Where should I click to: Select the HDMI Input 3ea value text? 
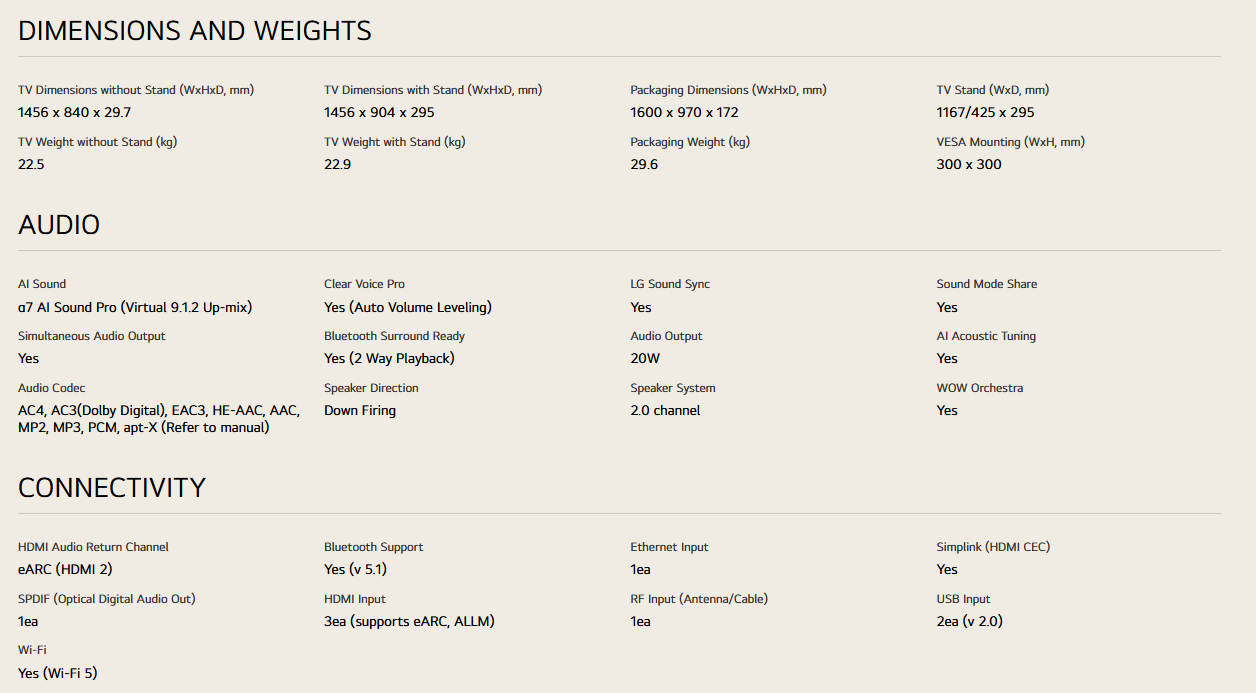(x=409, y=621)
